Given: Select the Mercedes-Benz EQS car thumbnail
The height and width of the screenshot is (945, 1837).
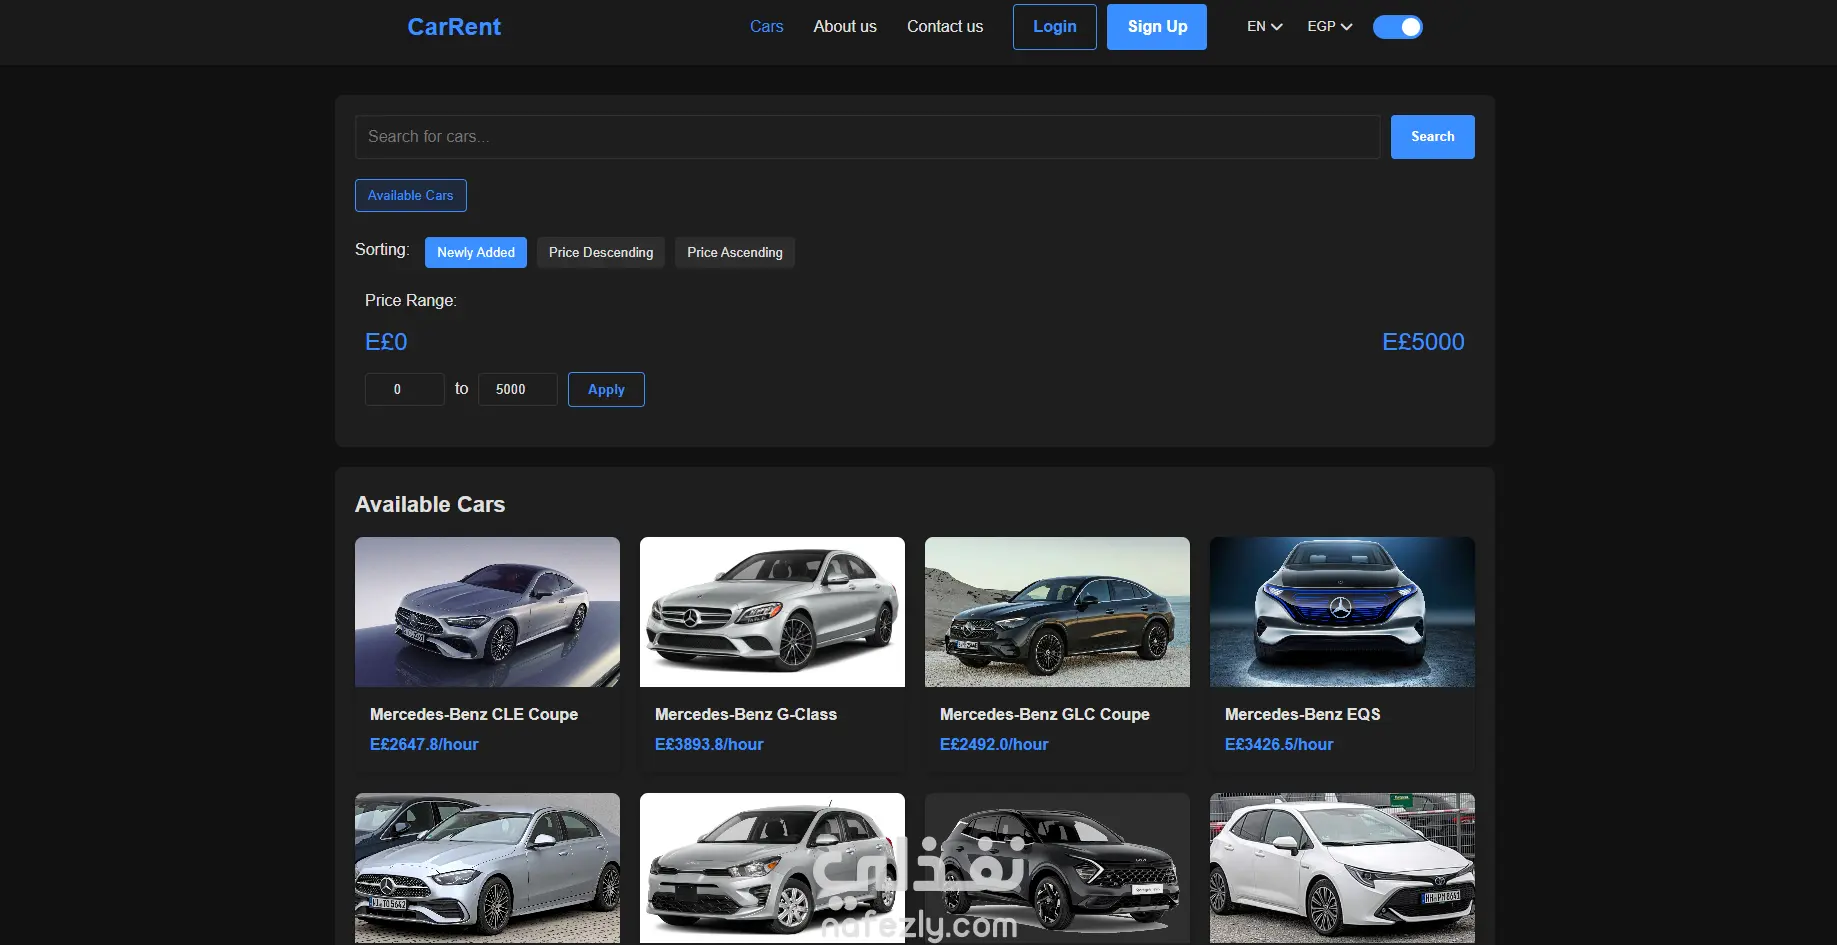Looking at the screenshot, I should click(1341, 612).
